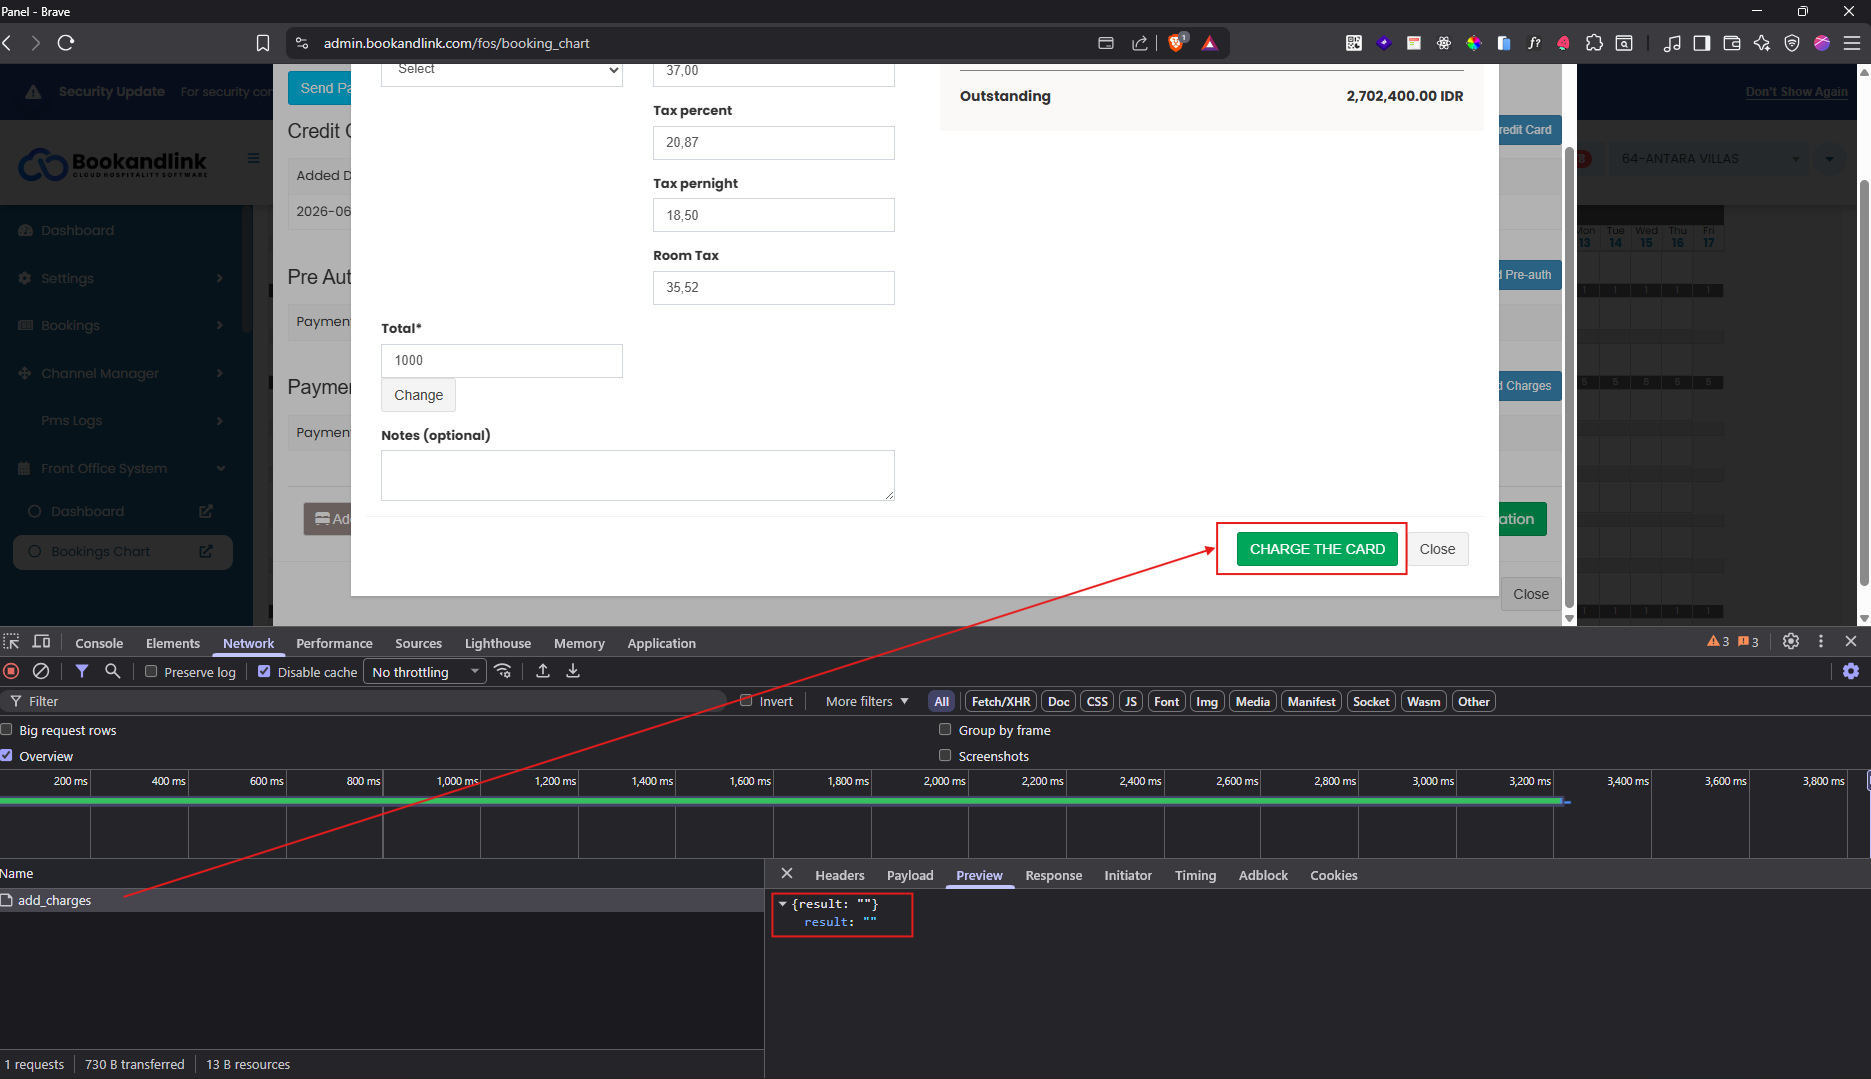This screenshot has width=1871, height=1079.
Task: Open DevTools three-dot customize menu
Action: tap(1821, 641)
